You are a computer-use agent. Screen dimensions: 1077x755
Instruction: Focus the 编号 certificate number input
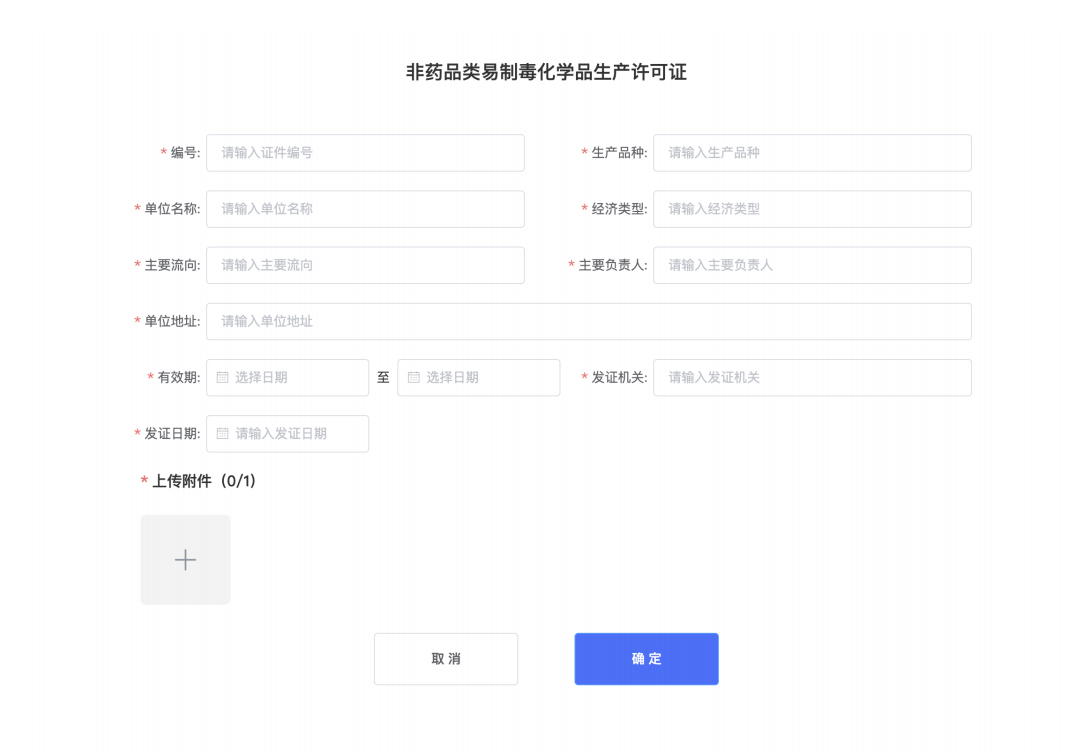365,153
